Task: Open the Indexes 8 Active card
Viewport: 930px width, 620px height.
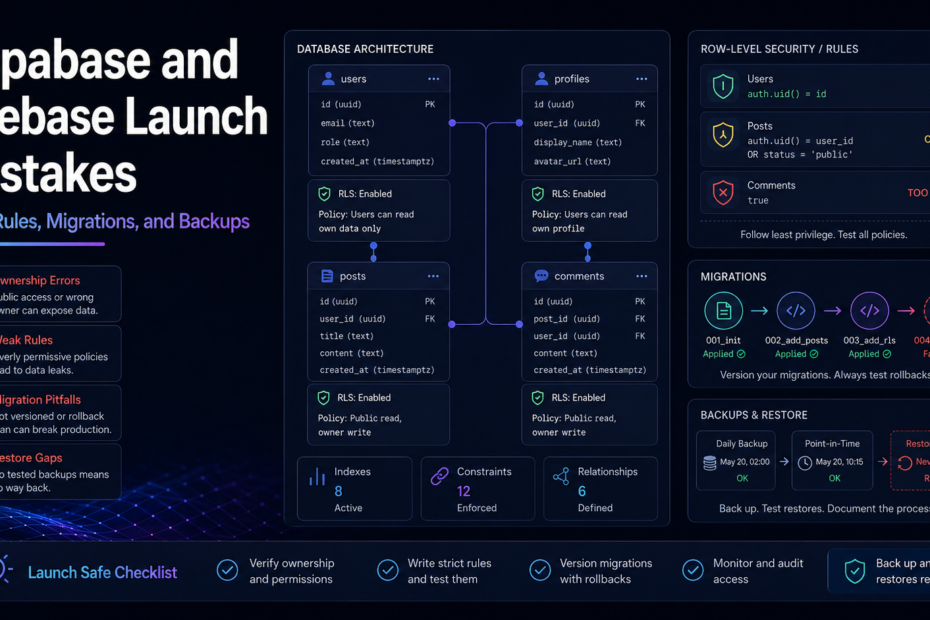Action: click(355, 489)
